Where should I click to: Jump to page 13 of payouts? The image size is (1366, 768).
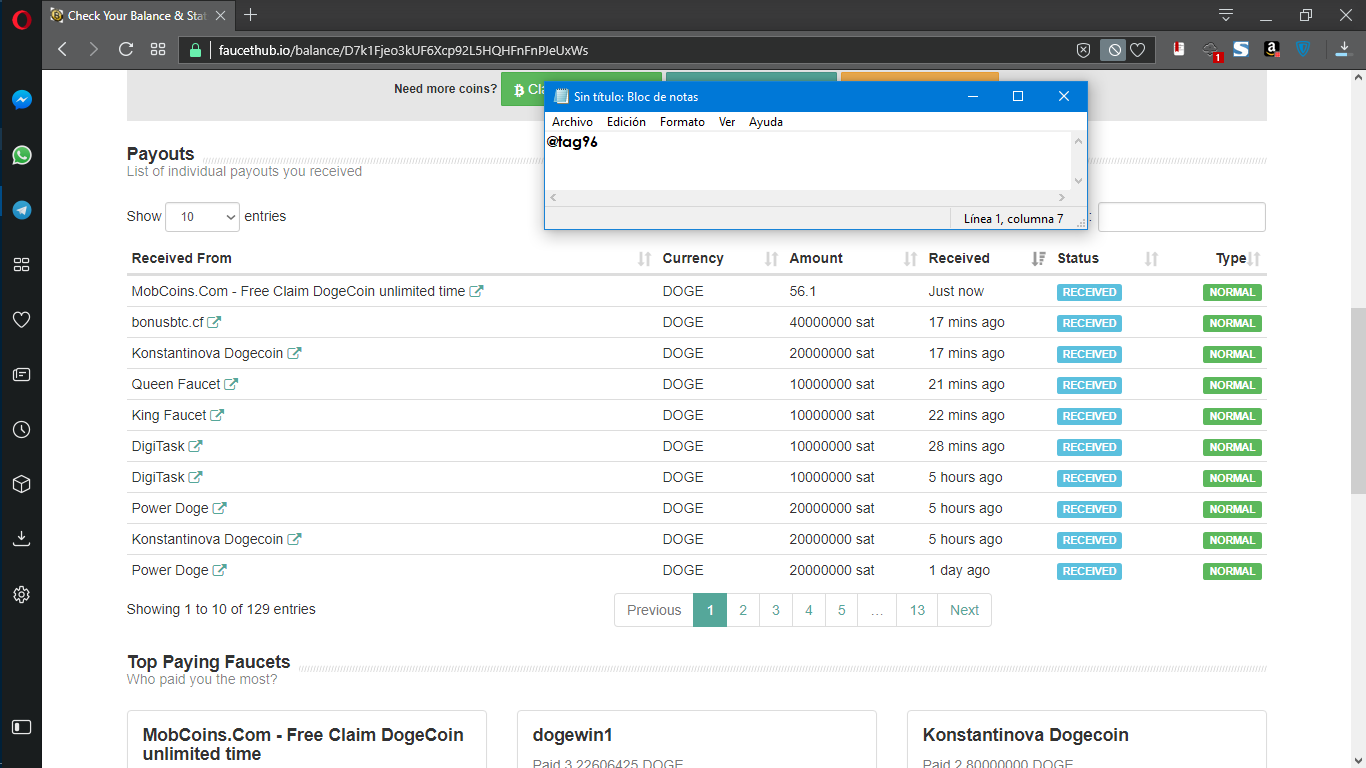(917, 610)
